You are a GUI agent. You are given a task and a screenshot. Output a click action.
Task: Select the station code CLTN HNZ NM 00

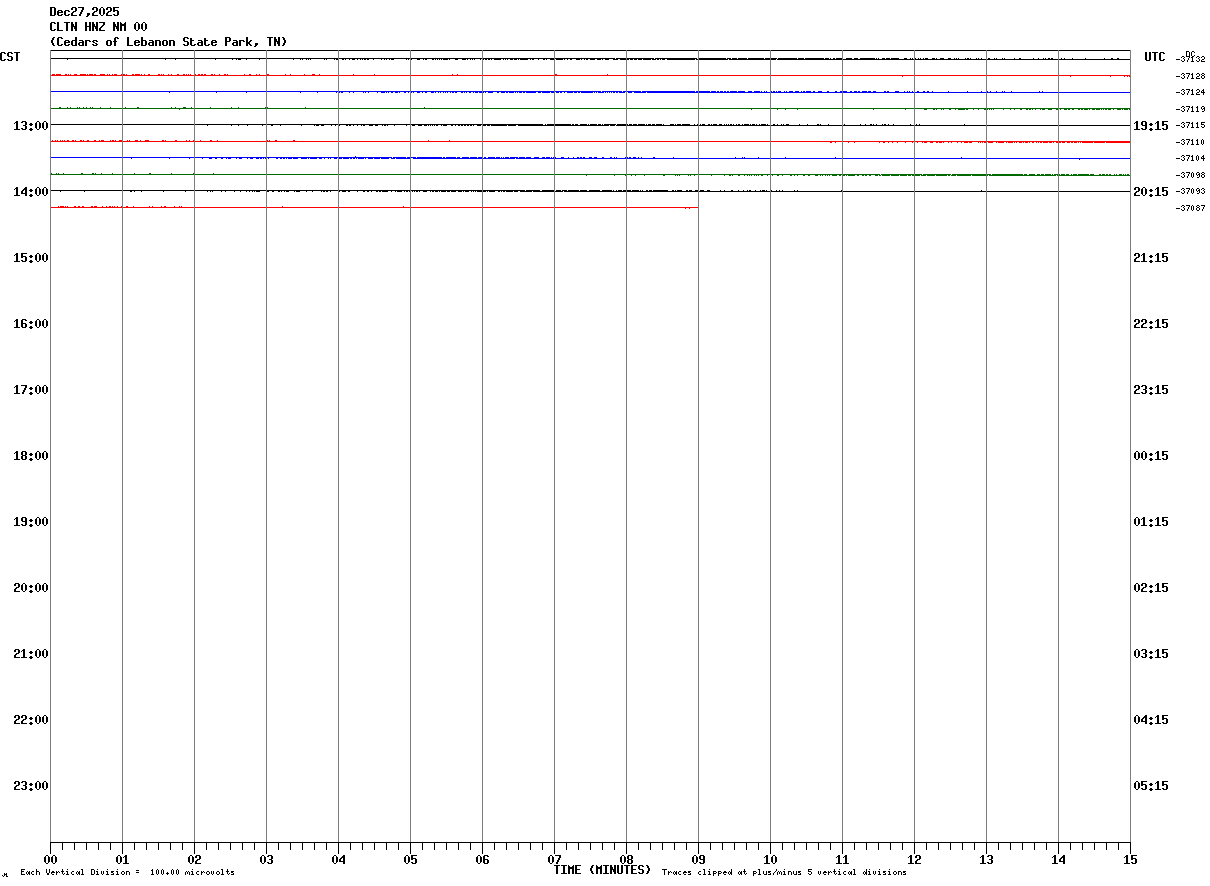pos(98,27)
